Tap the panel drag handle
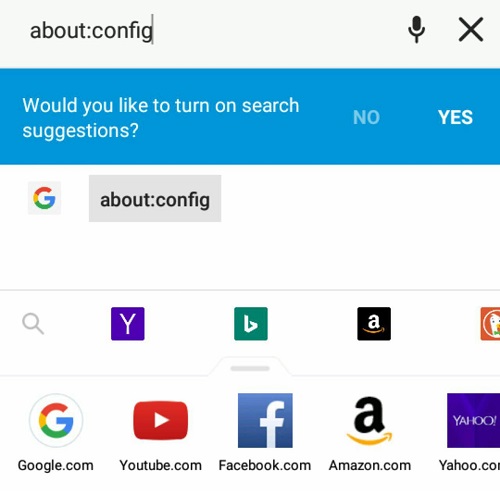This screenshot has width=500, height=491. point(250,368)
